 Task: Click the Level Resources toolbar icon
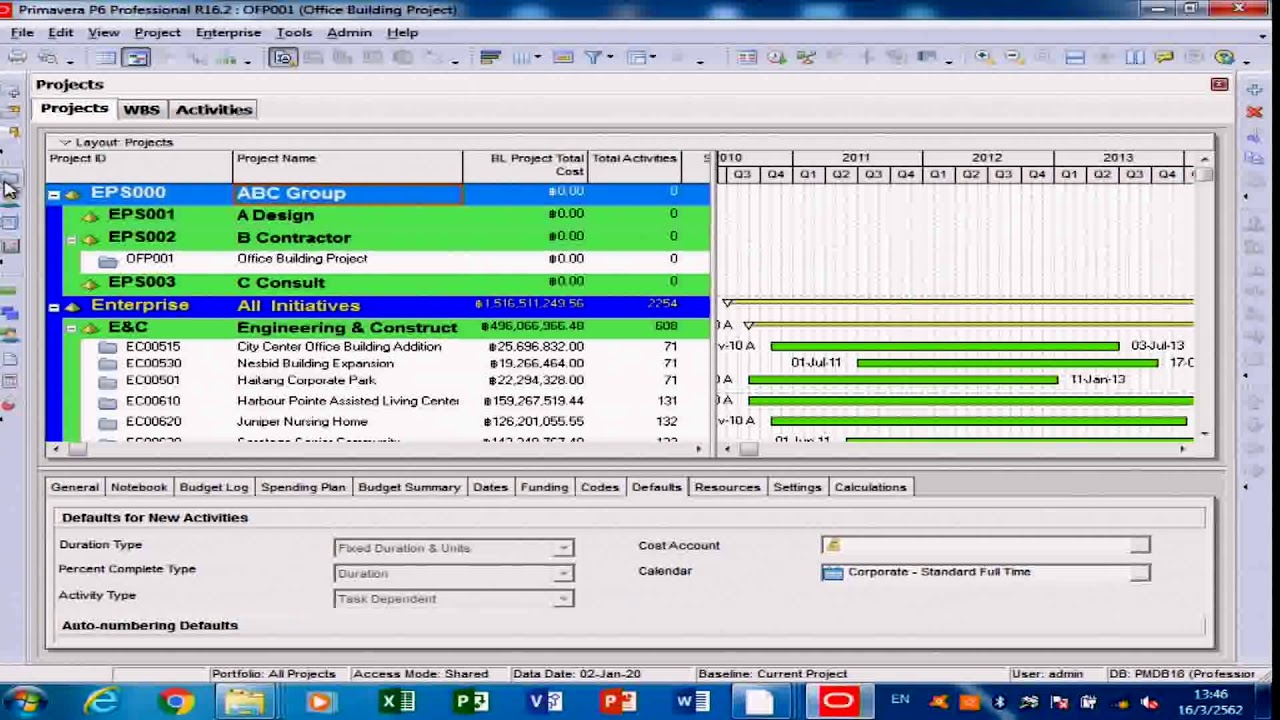pyautogui.click(x=807, y=57)
